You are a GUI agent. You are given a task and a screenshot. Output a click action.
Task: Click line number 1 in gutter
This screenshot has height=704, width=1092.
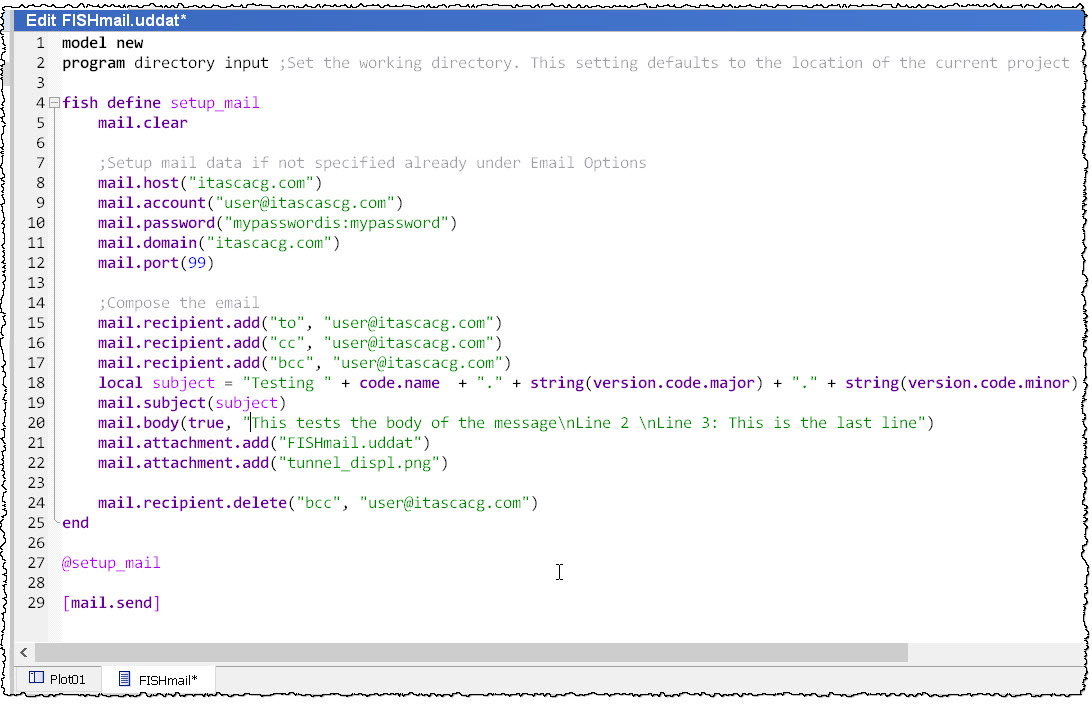click(40, 42)
